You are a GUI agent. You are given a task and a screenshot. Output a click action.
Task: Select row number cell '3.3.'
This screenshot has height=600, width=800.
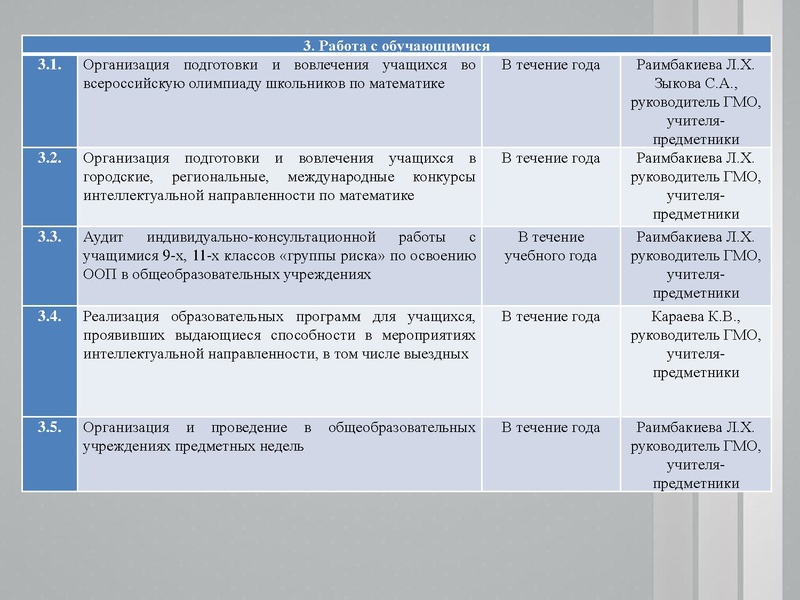51,236
